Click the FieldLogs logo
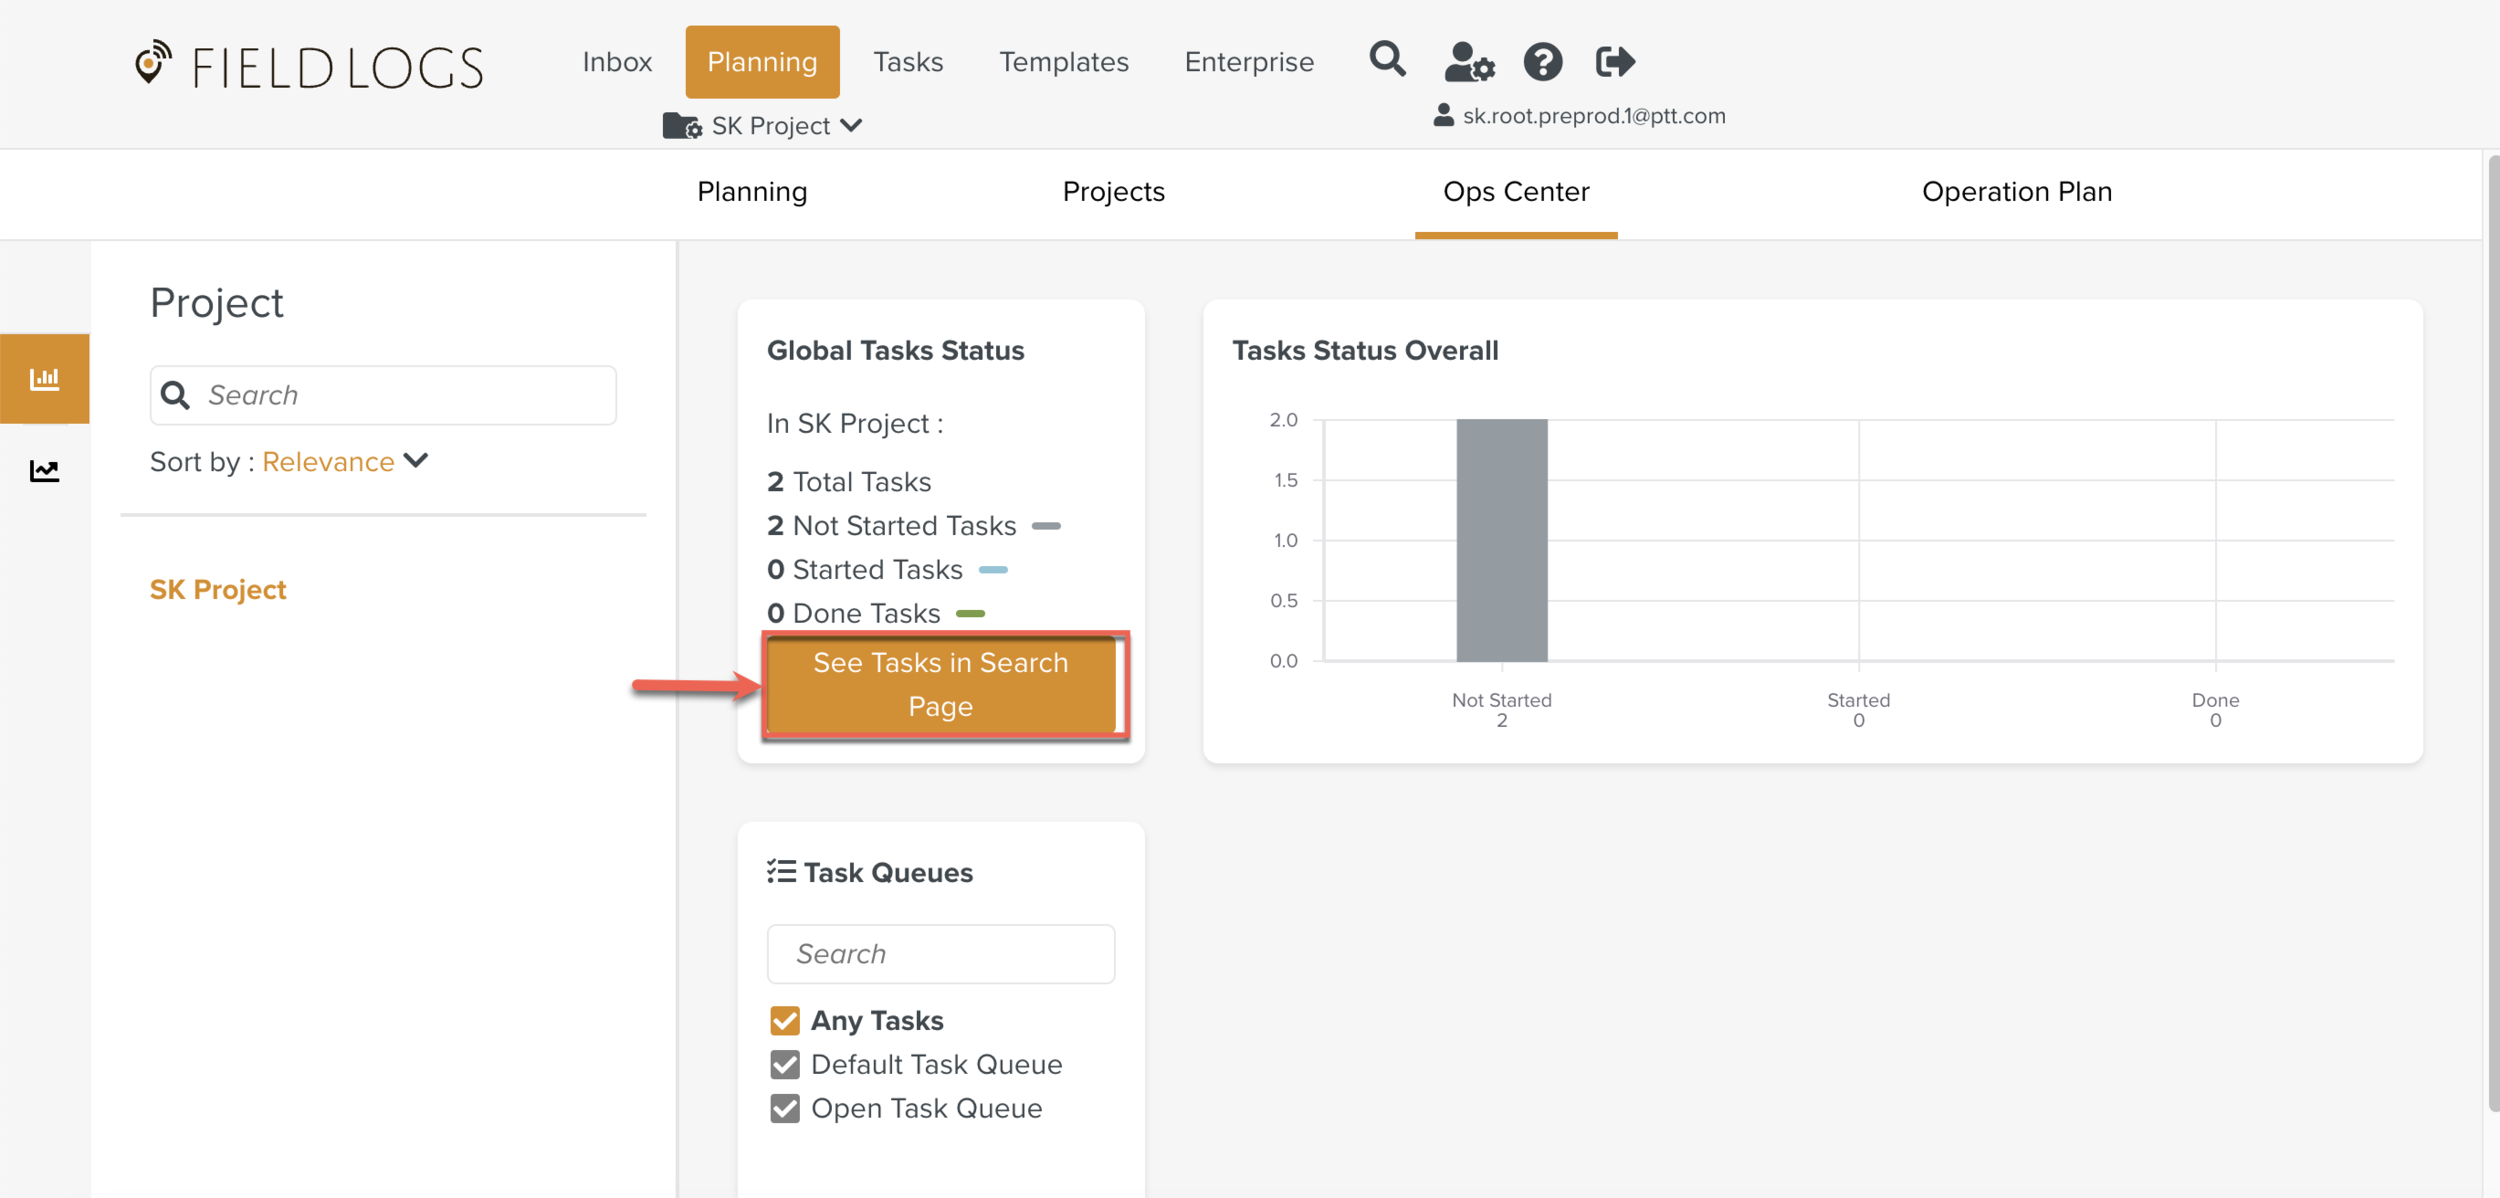The width and height of the screenshot is (2500, 1198). coord(308,67)
